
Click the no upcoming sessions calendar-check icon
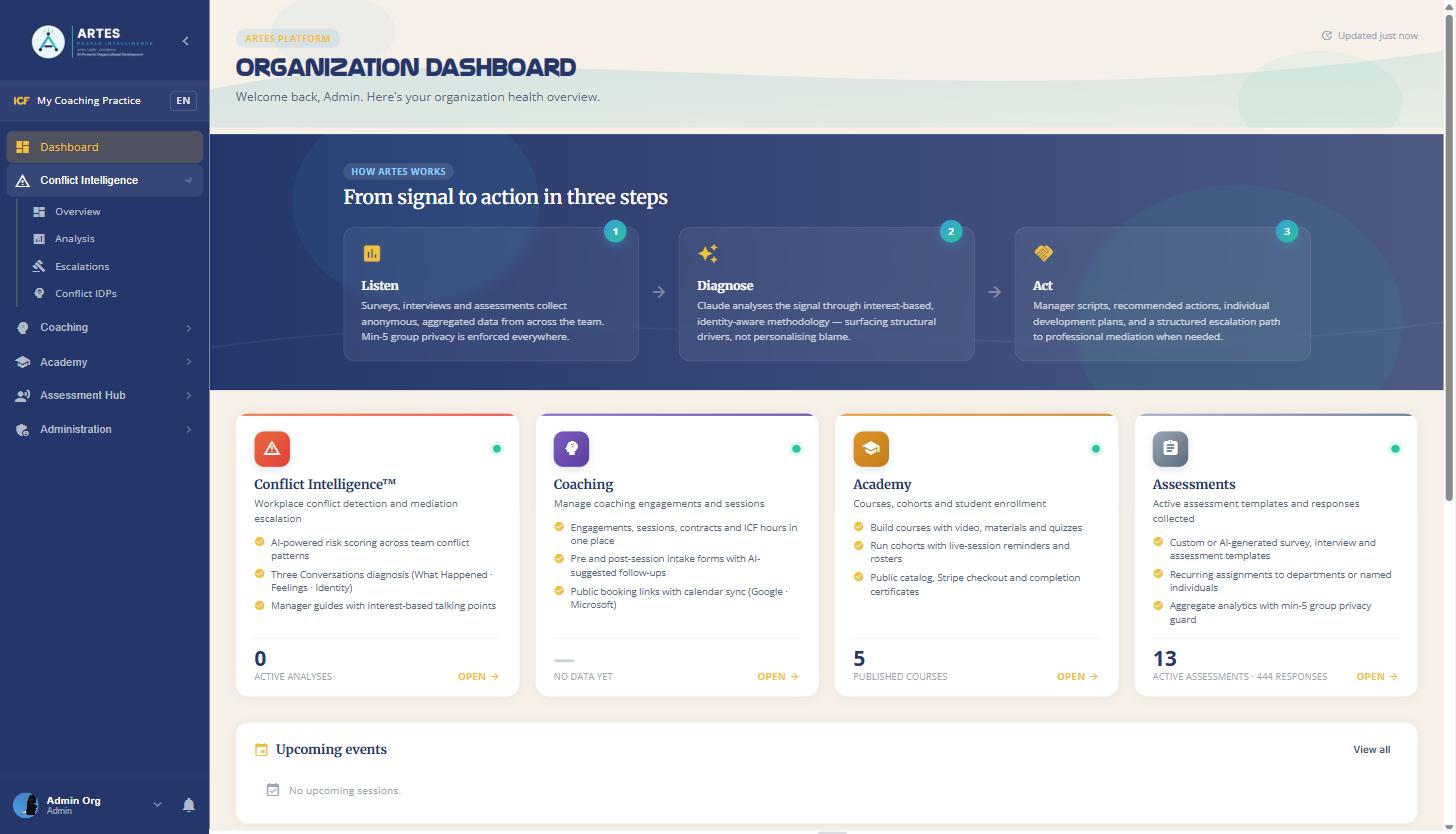[273, 790]
